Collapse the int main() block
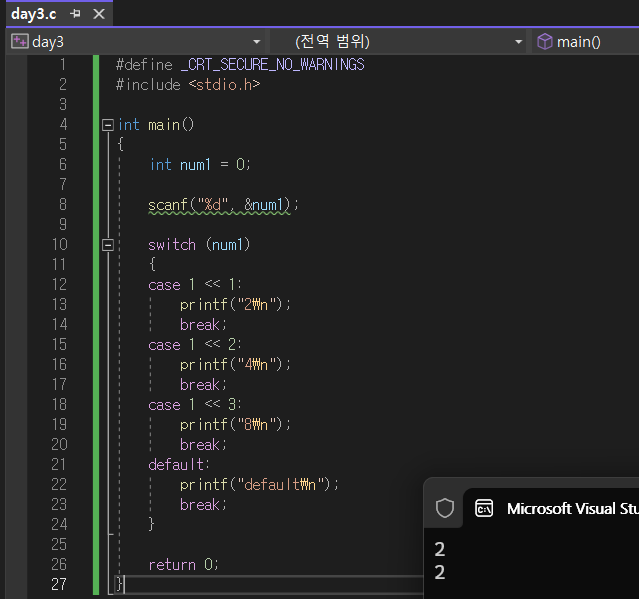 click(x=108, y=125)
